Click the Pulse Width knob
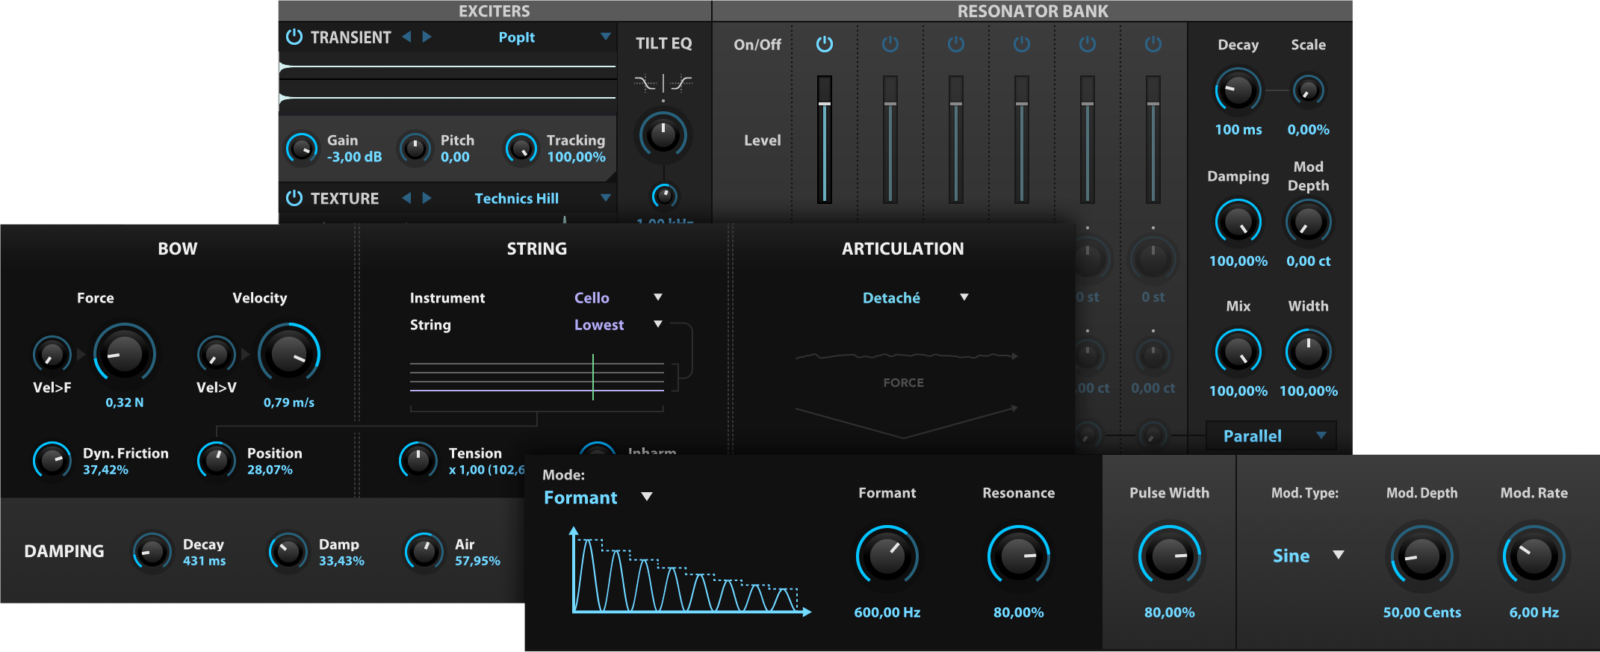The image size is (1600, 652). (x=1169, y=556)
